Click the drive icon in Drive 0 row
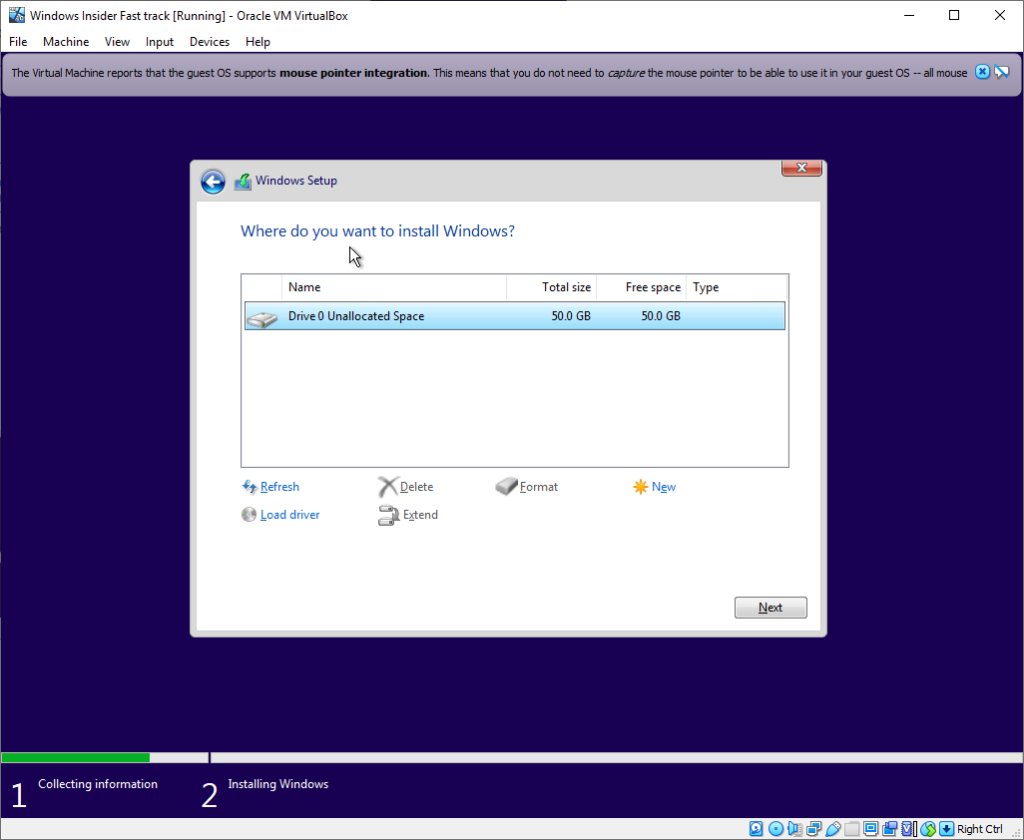 pos(263,318)
